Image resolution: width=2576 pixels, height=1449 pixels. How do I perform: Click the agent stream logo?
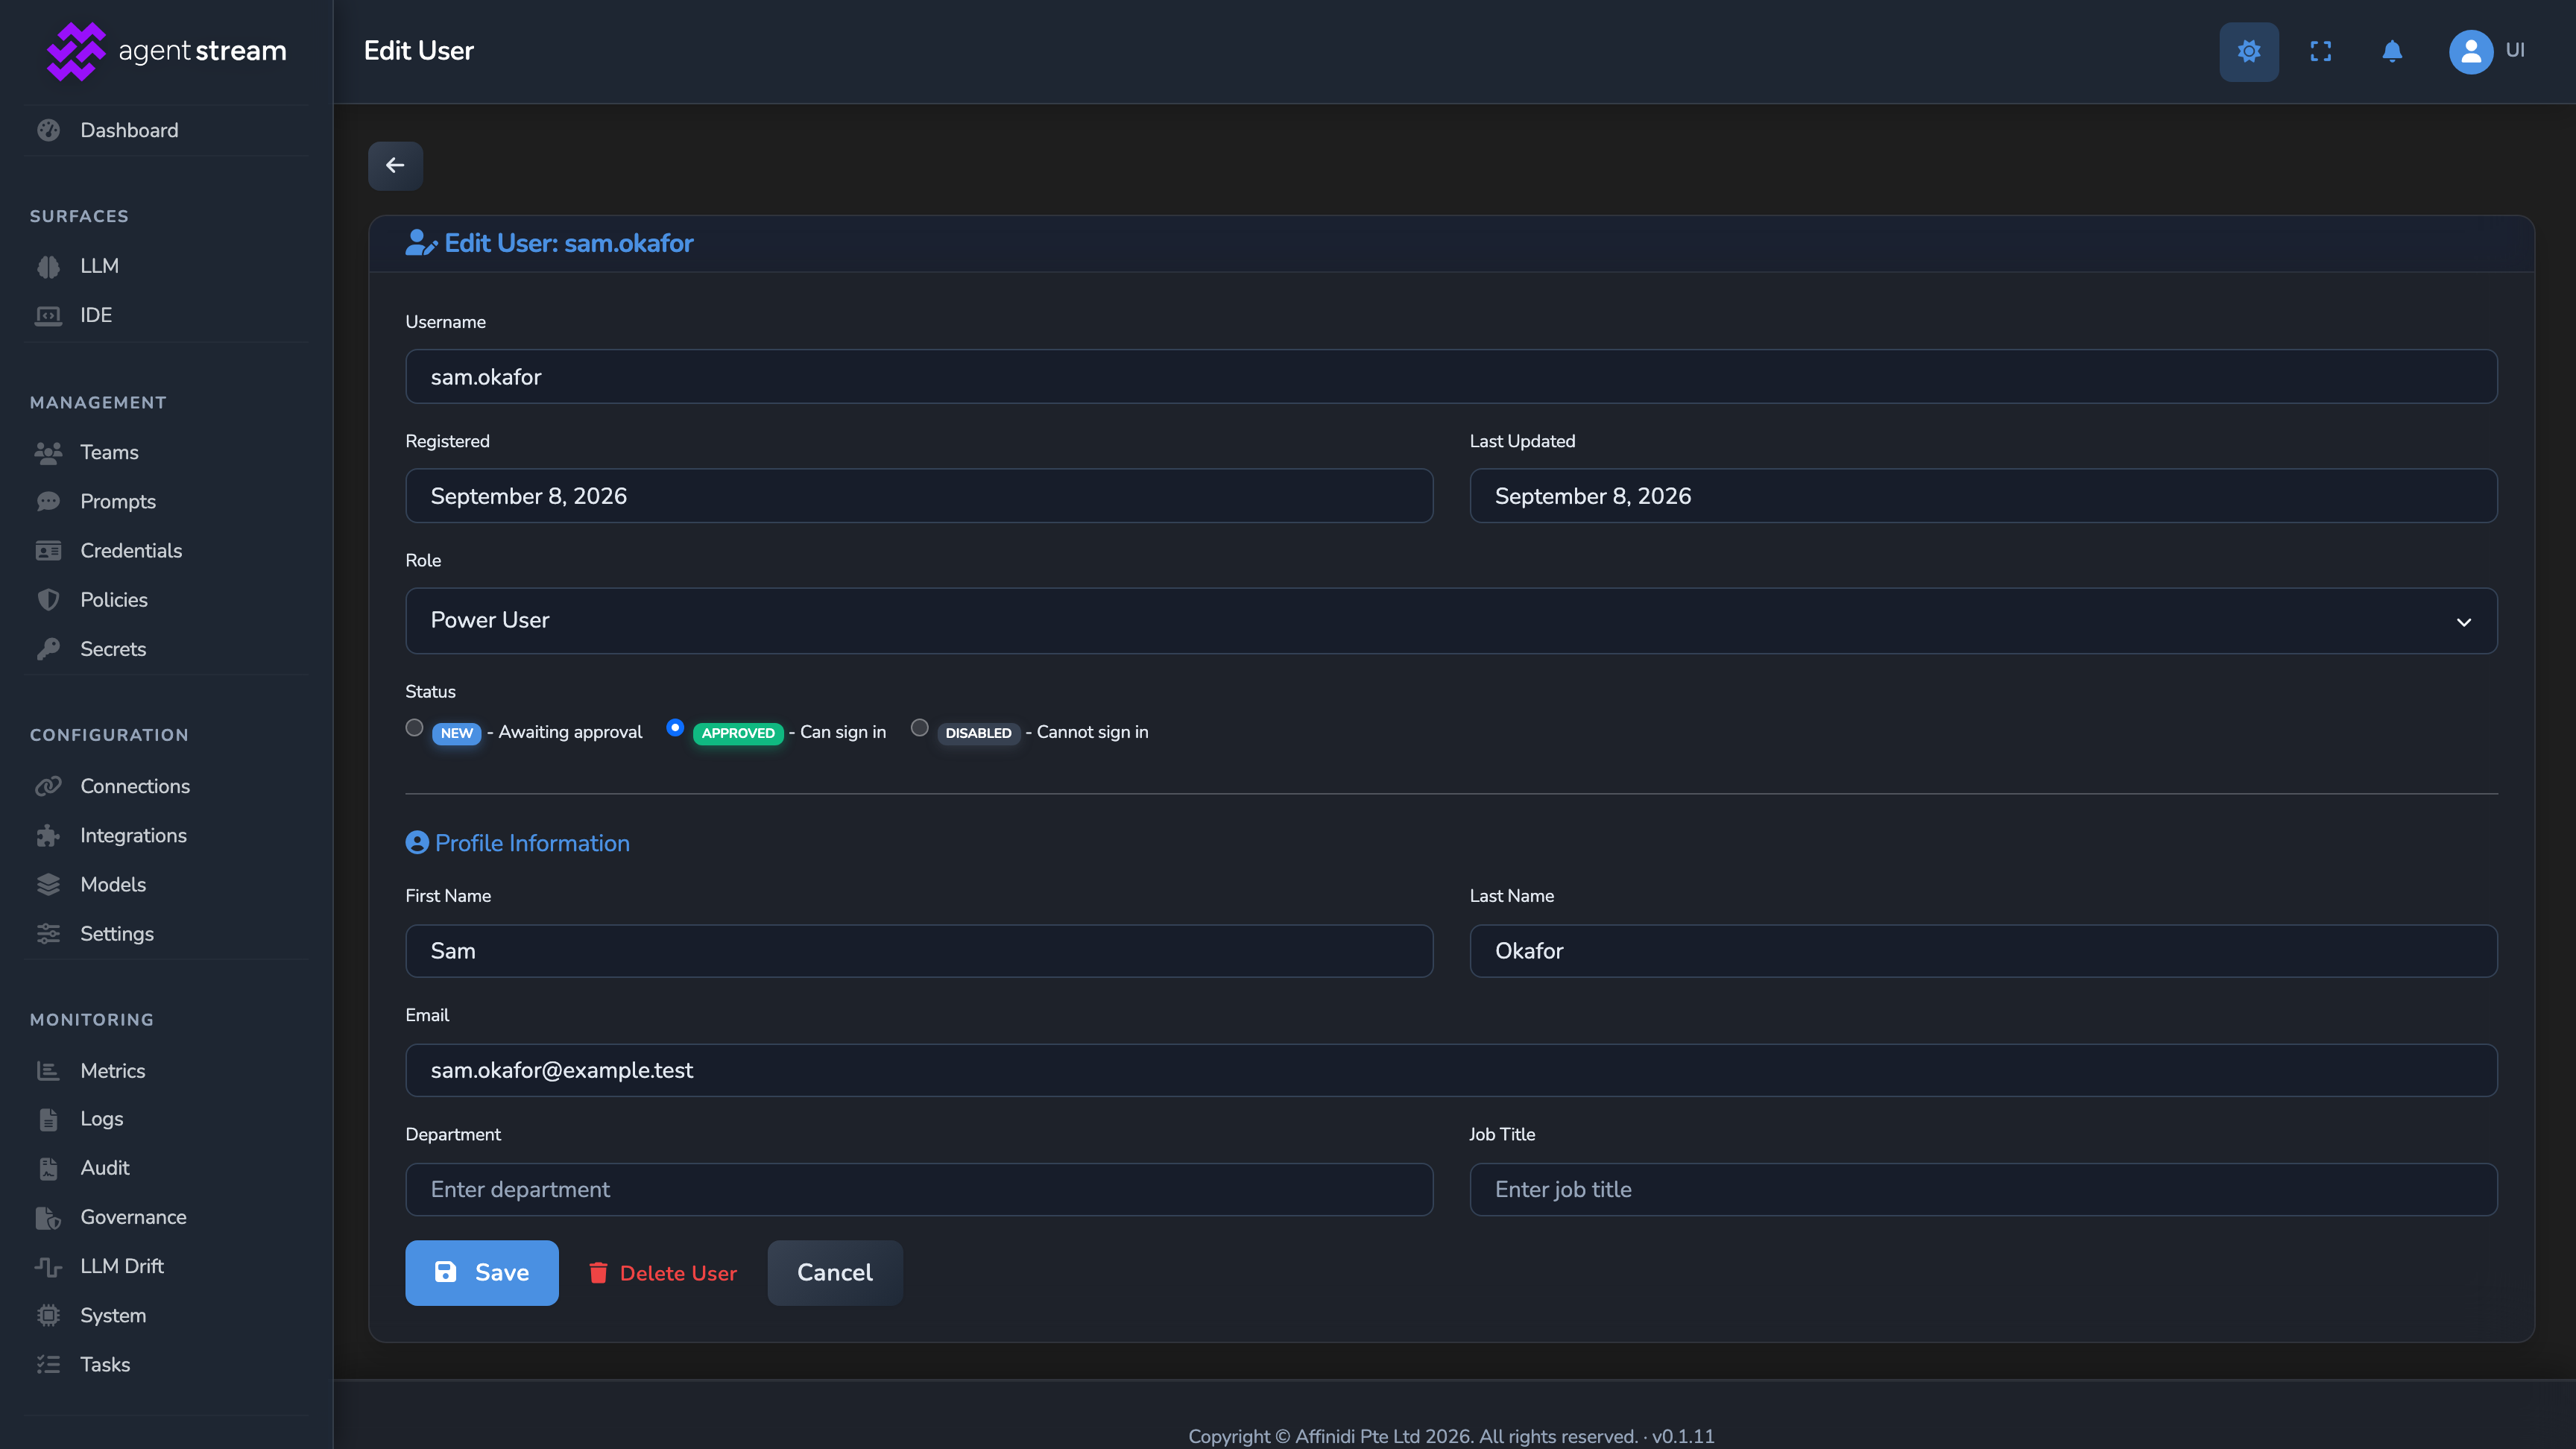click(x=166, y=51)
